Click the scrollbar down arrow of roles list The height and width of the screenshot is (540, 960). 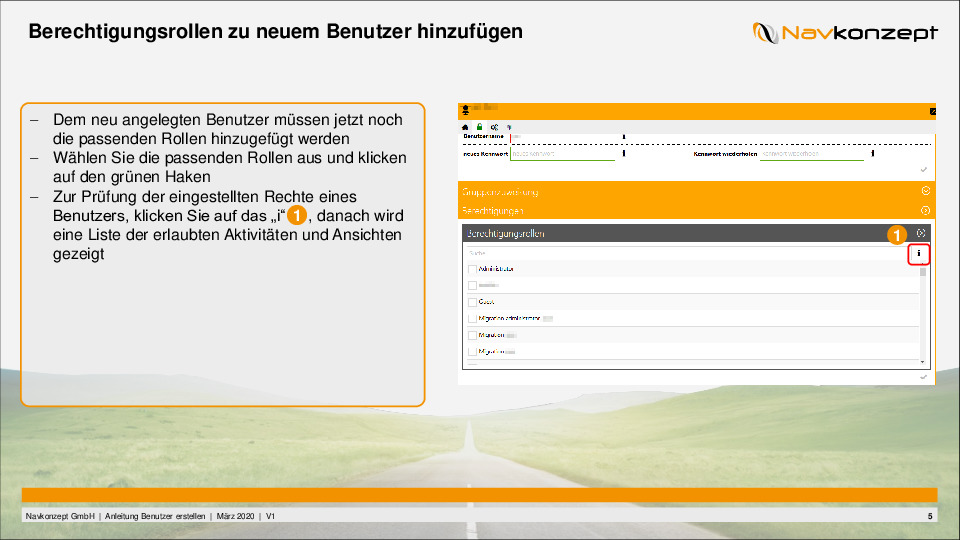[923, 362]
